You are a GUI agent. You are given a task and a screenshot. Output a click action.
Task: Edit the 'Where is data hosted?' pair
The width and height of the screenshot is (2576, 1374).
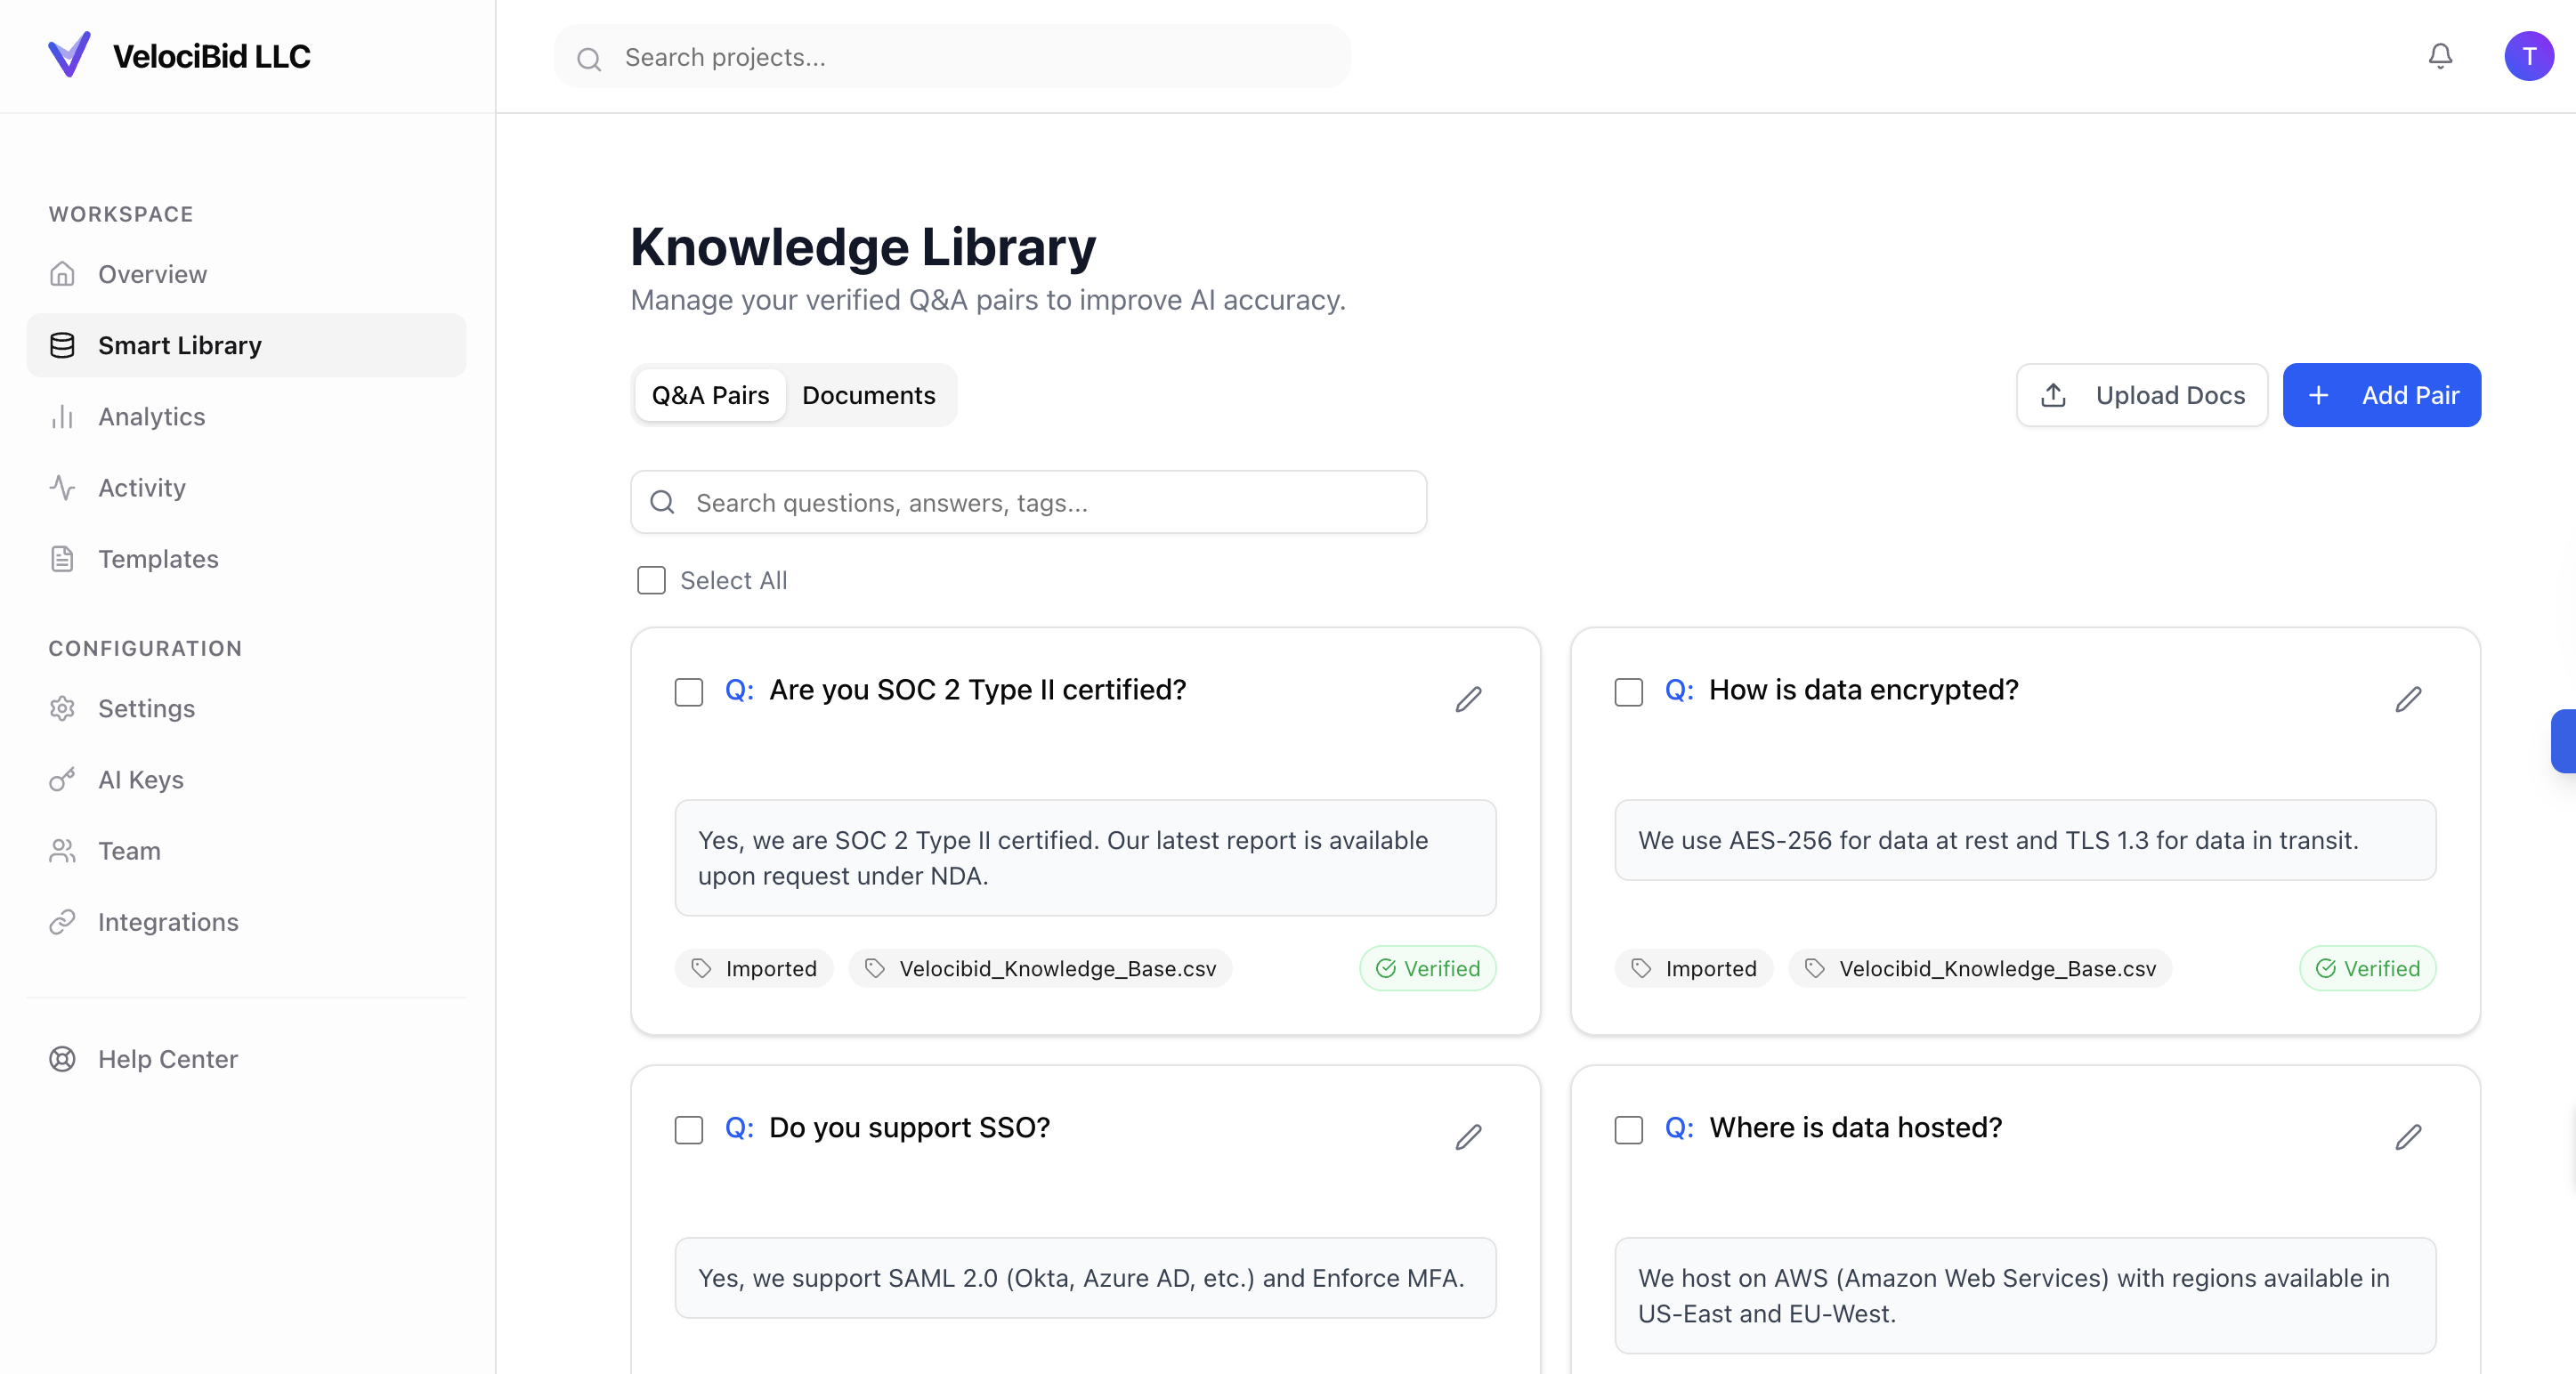pyautogui.click(x=2408, y=1137)
